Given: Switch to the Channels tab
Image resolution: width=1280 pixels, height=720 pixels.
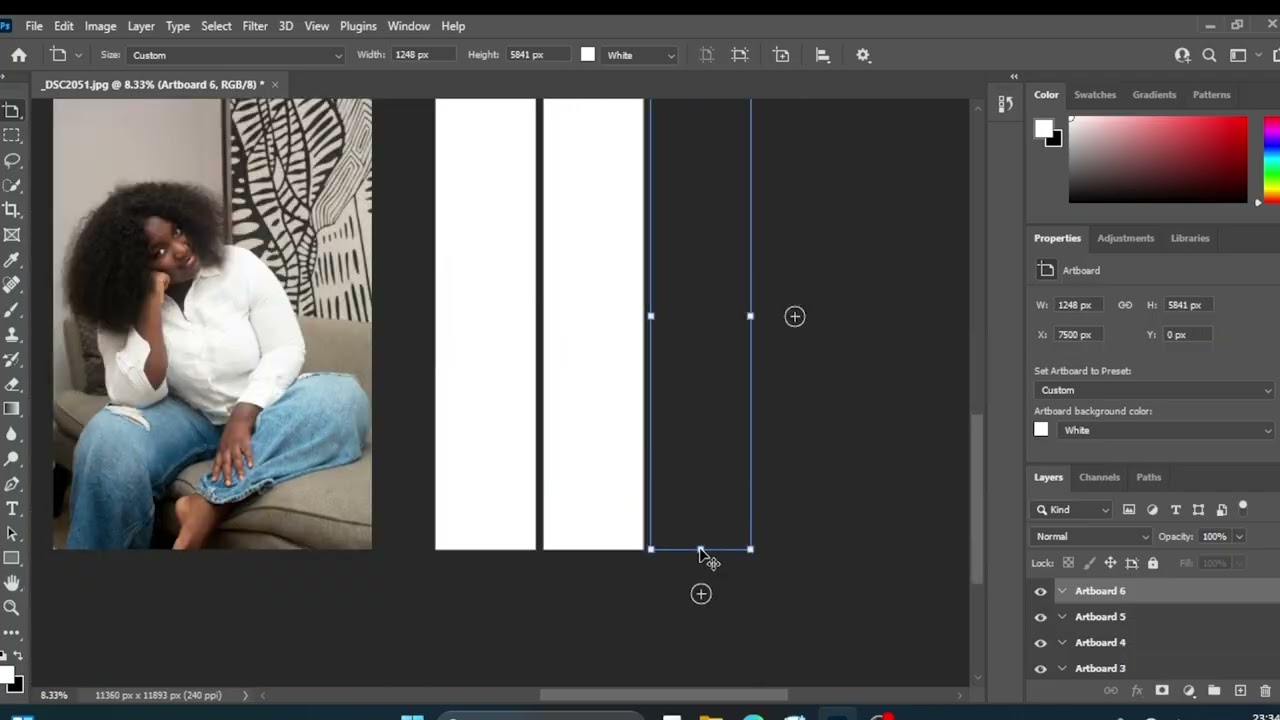Looking at the screenshot, I should click(x=1099, y=477).
